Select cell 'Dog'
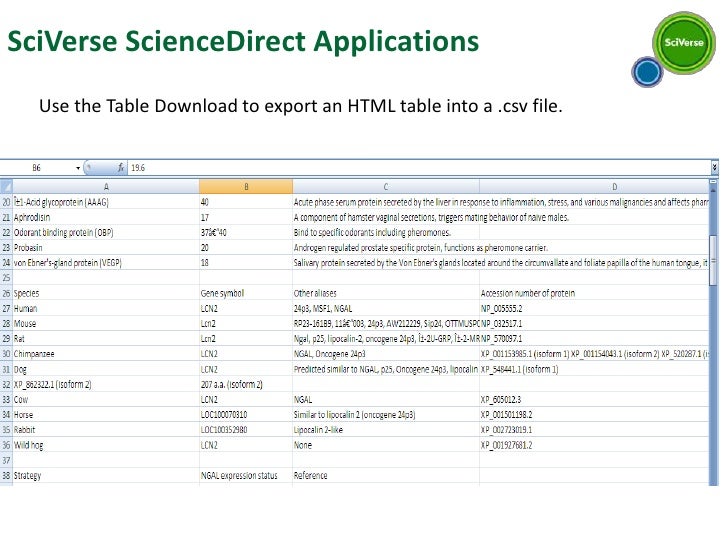 (x=106, y=369)
